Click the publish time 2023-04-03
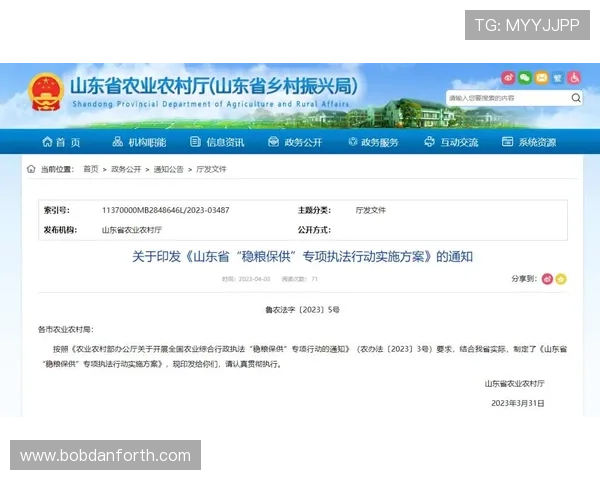Image resolution: width=600 pixels, height=480 pixels. point(254,279)
